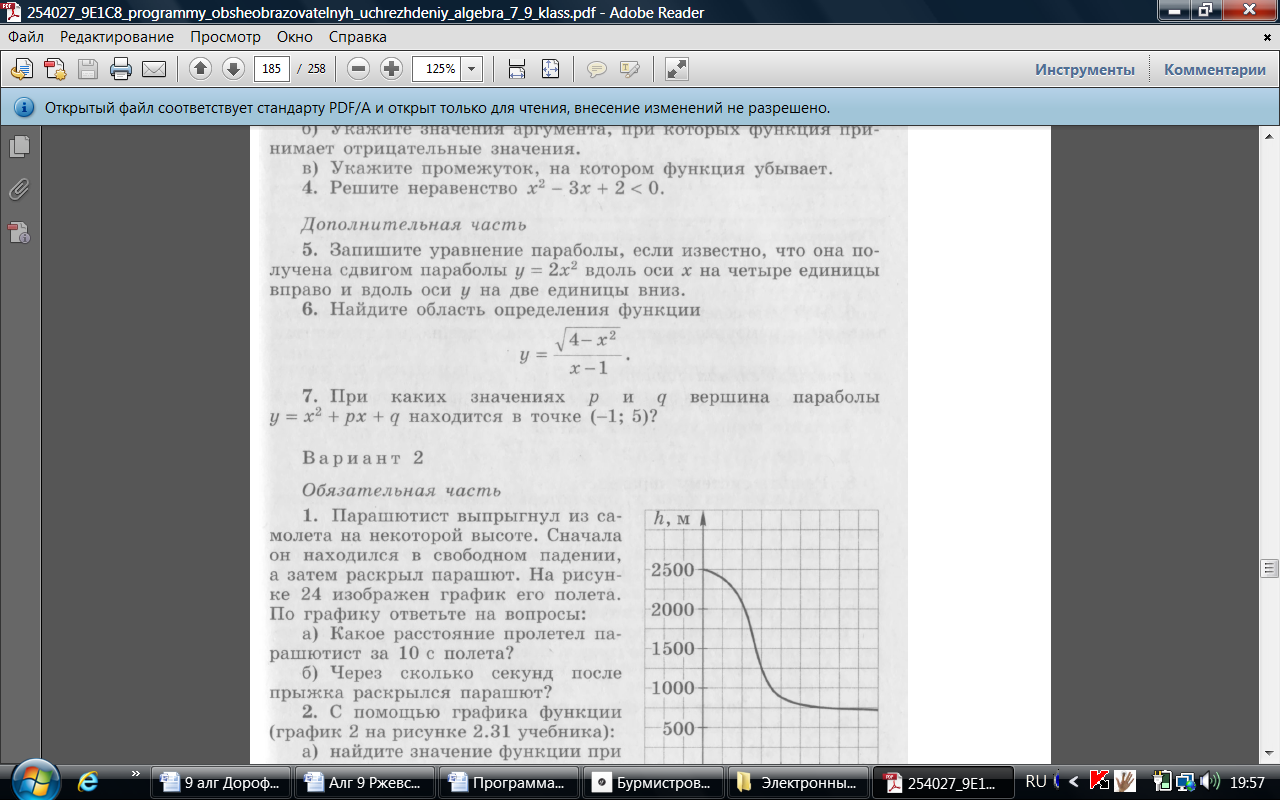Open the standards panel icon in sidebar
Image resolution: width=1280 pixels, height=800 pixels.
point(19,233)
